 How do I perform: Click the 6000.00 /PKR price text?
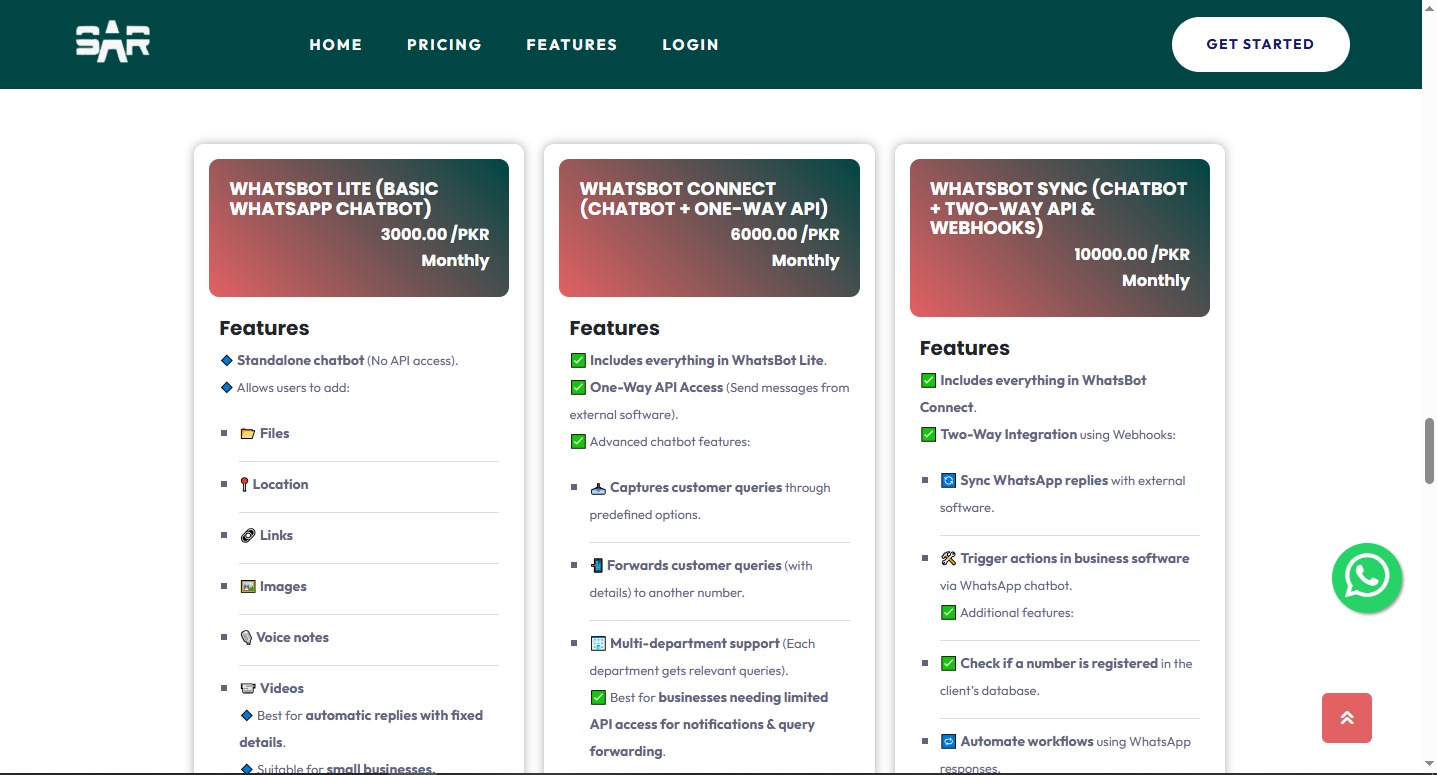[x=785, y=235]
